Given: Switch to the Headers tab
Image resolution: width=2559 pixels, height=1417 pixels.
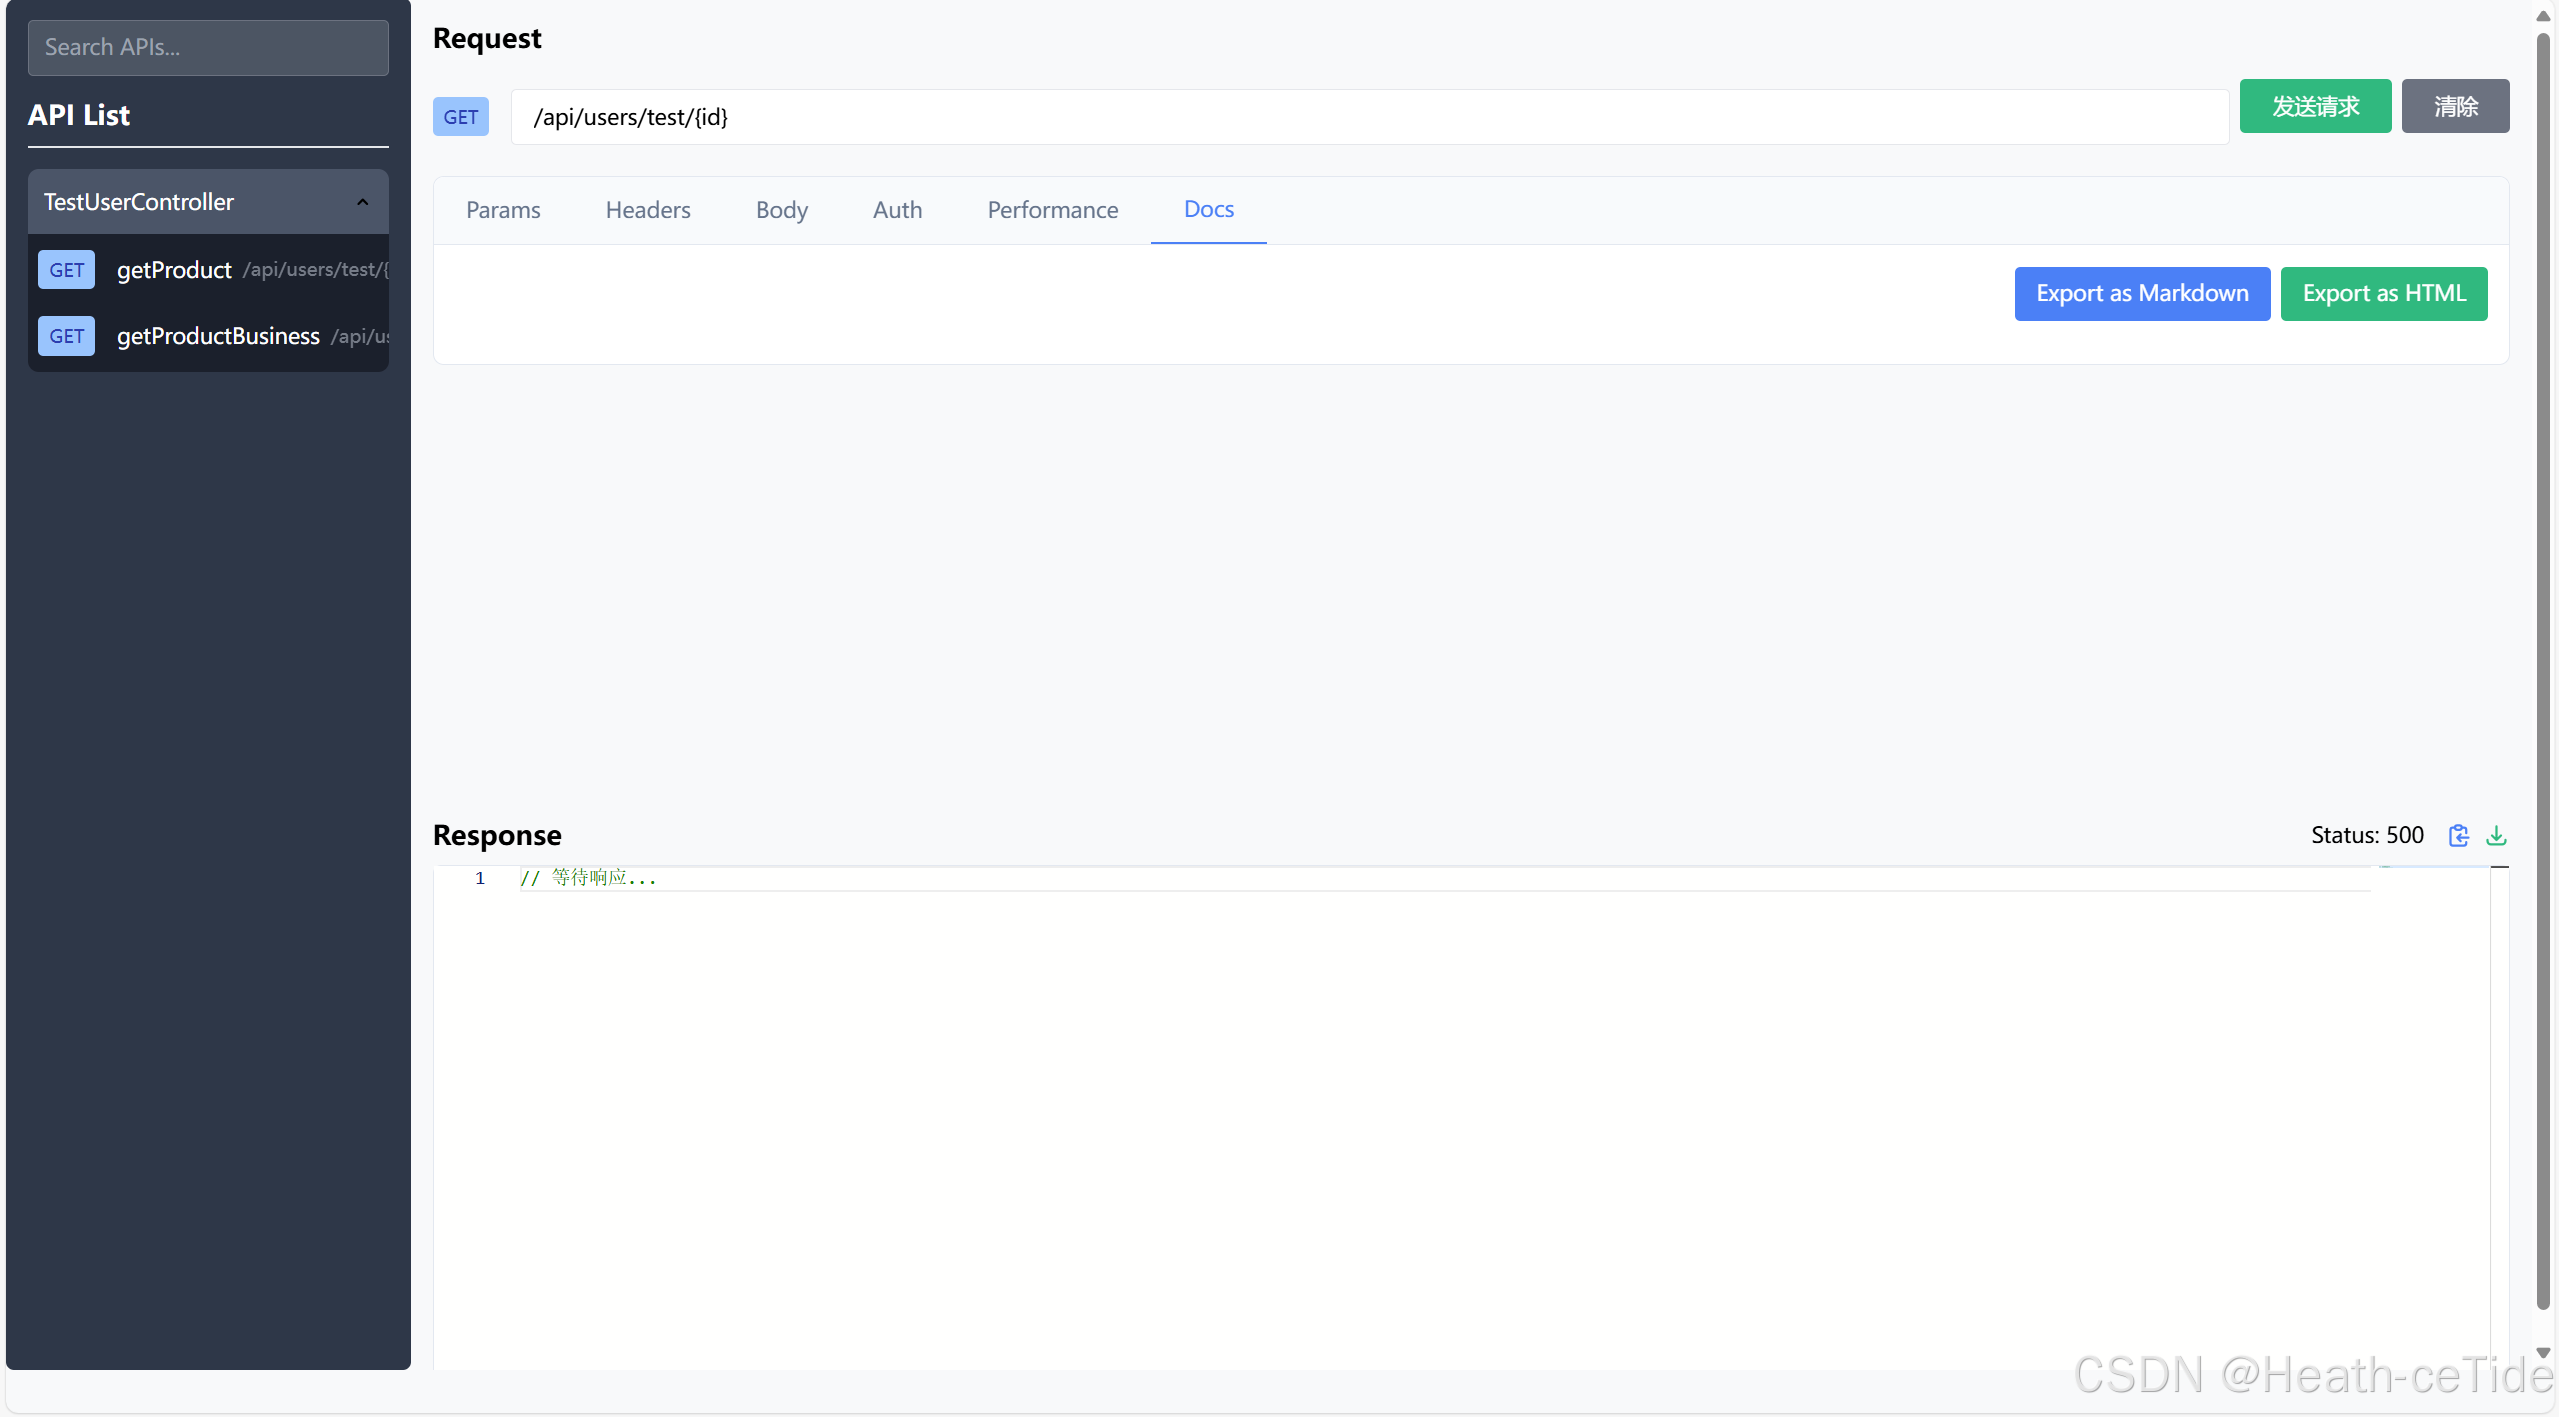Looking at the screenshot, I should [648, 210].
